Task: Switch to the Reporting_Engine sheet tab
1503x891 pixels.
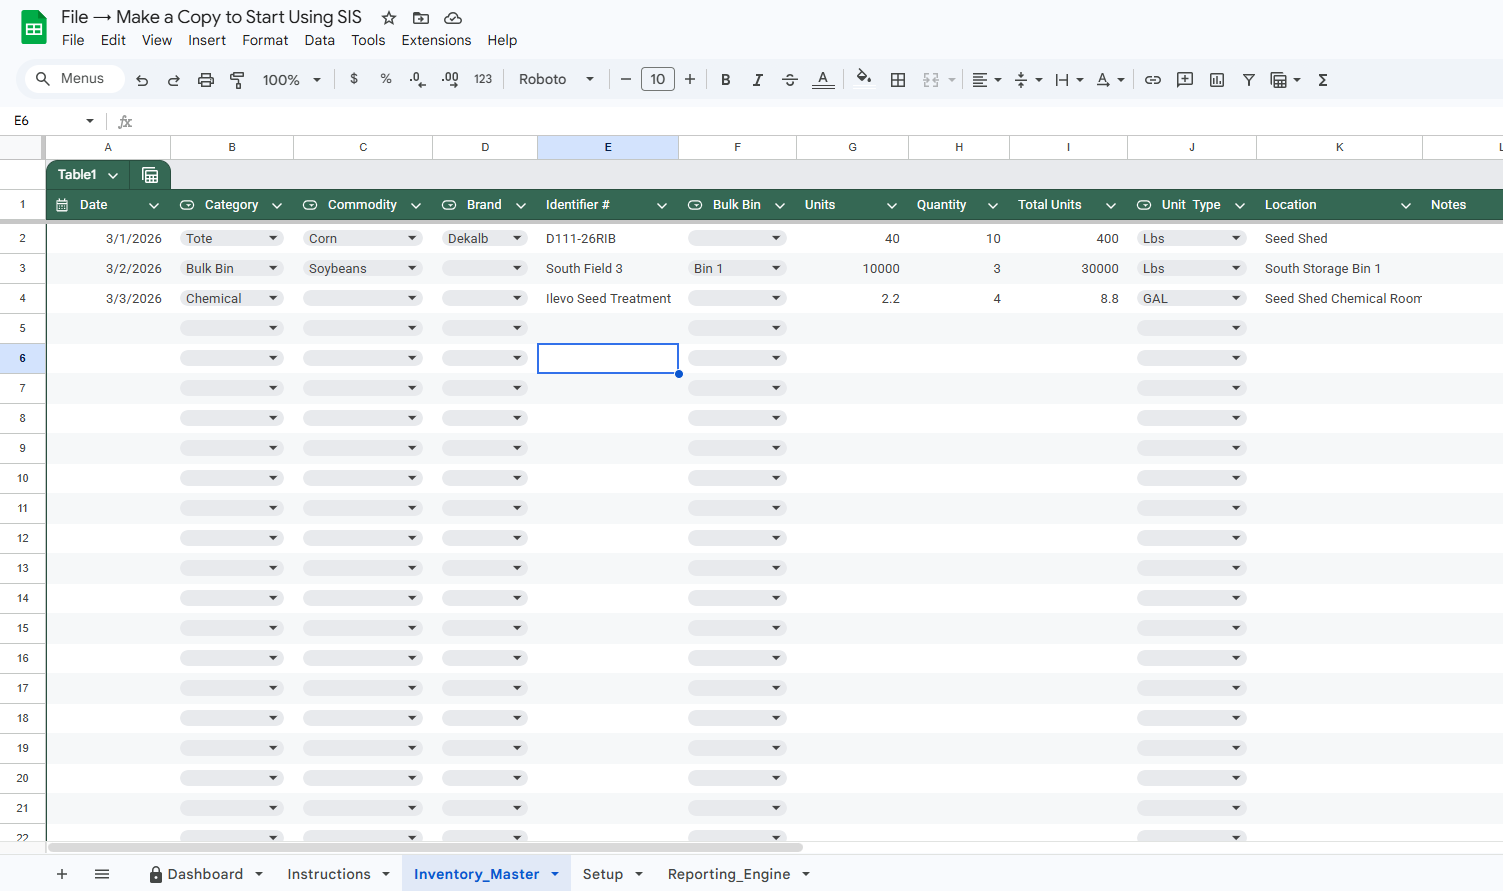Action: pyautogui.click(x=729, y=874)
